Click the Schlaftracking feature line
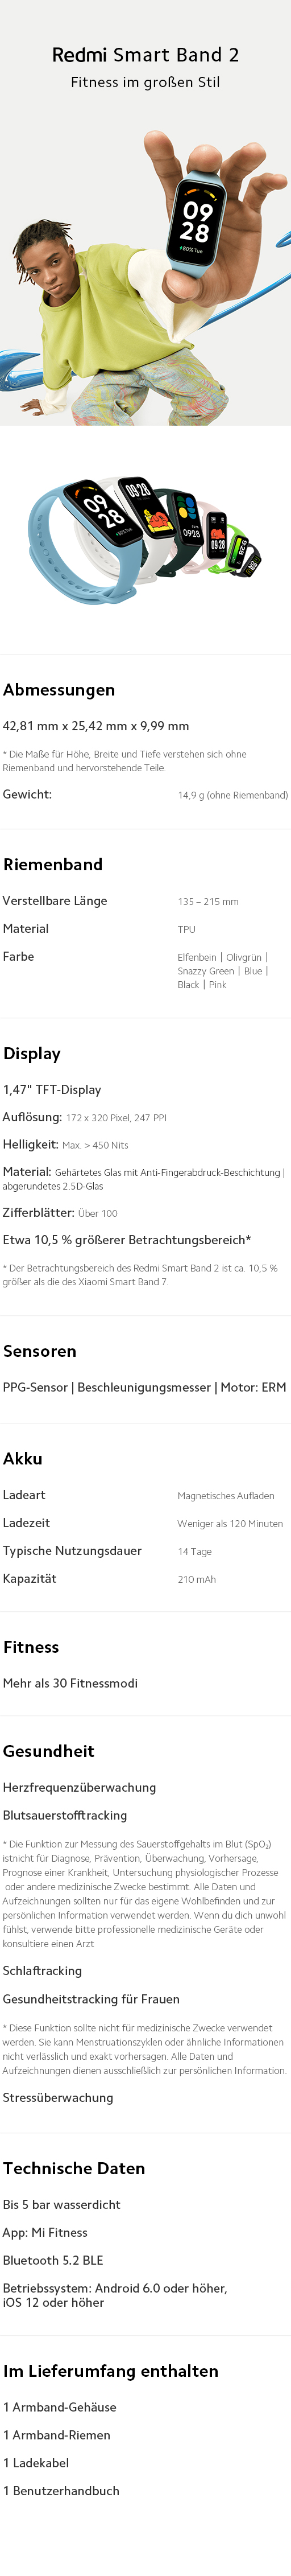Viewport: 291px width, 2576px height. (42, 1971)
